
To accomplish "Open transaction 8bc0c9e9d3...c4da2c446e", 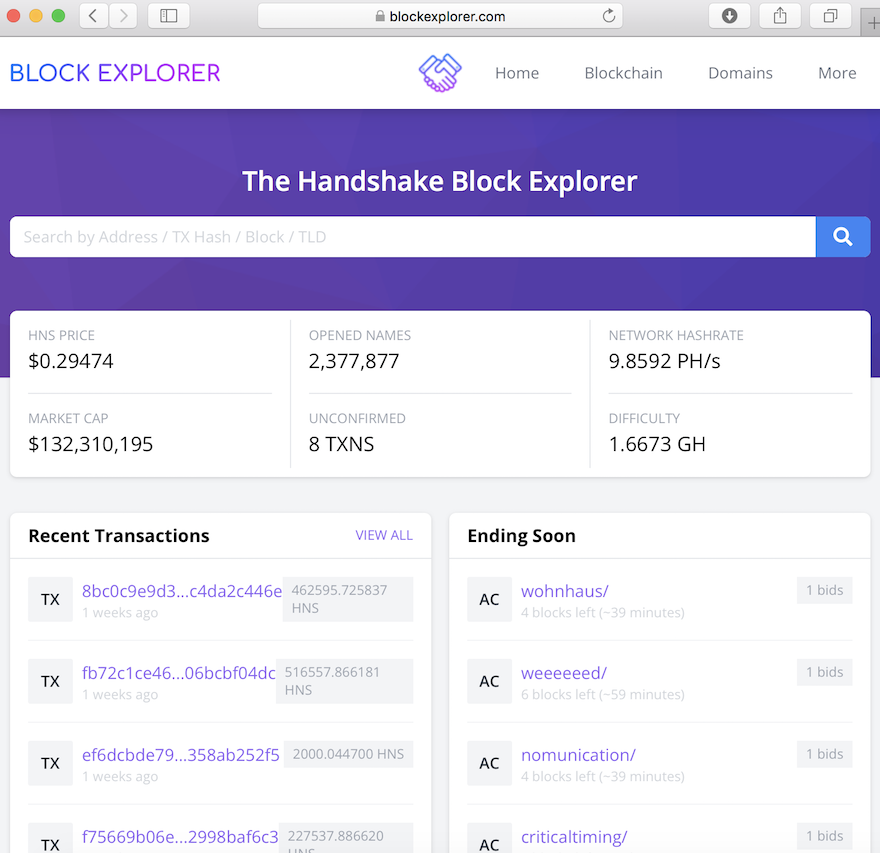I will click(x=181, y=591).
